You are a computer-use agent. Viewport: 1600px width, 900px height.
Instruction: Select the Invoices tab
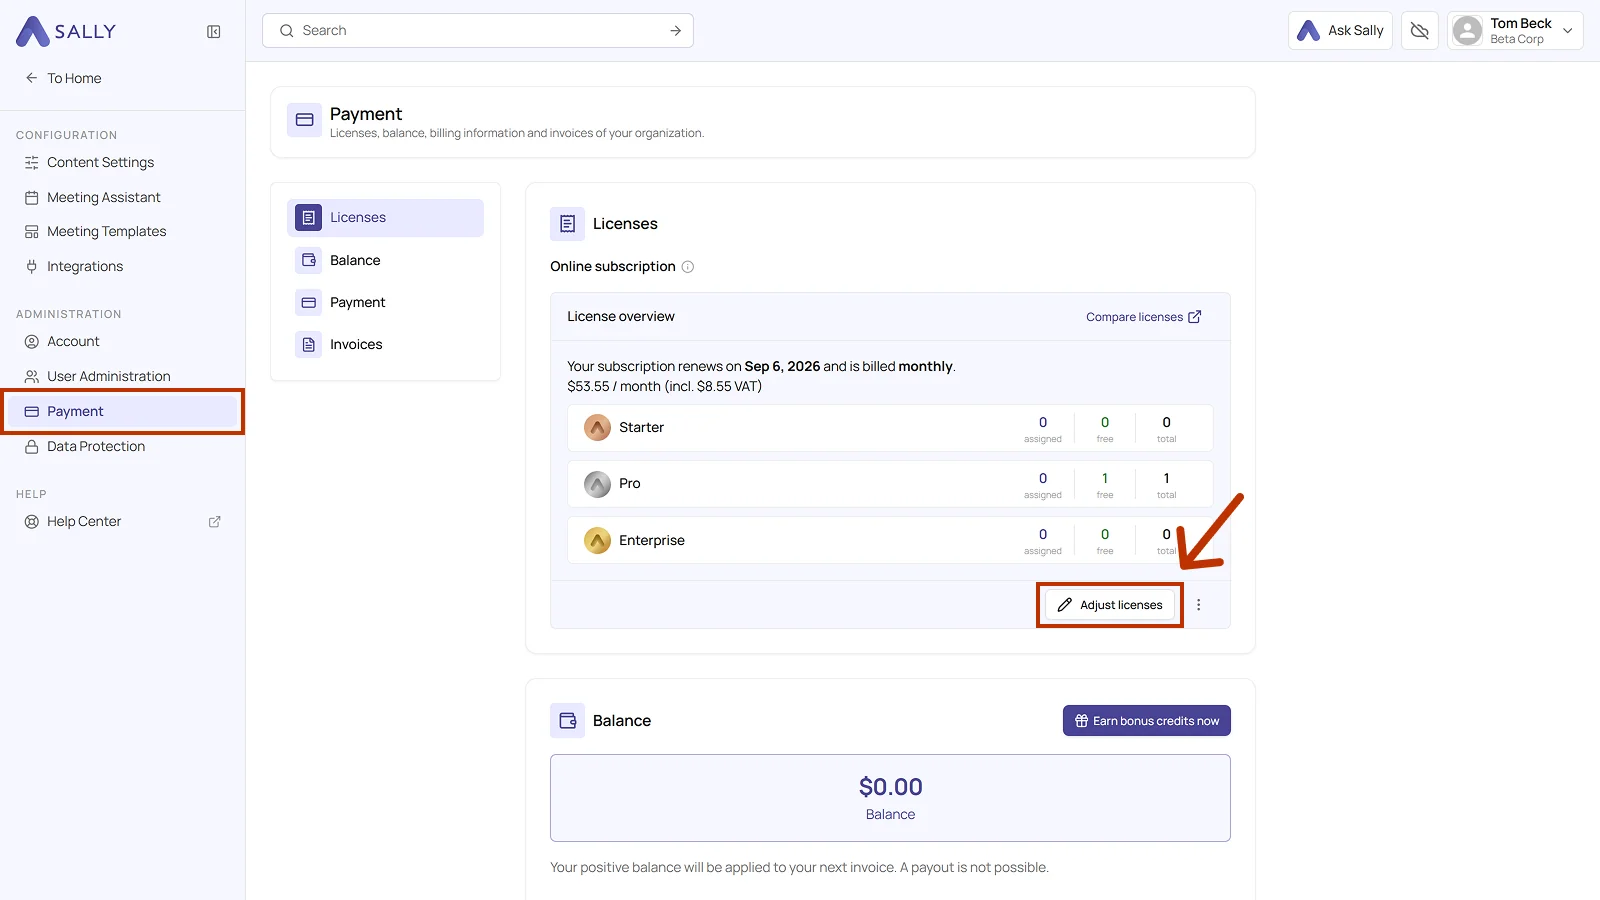click(x=385, y=344)
